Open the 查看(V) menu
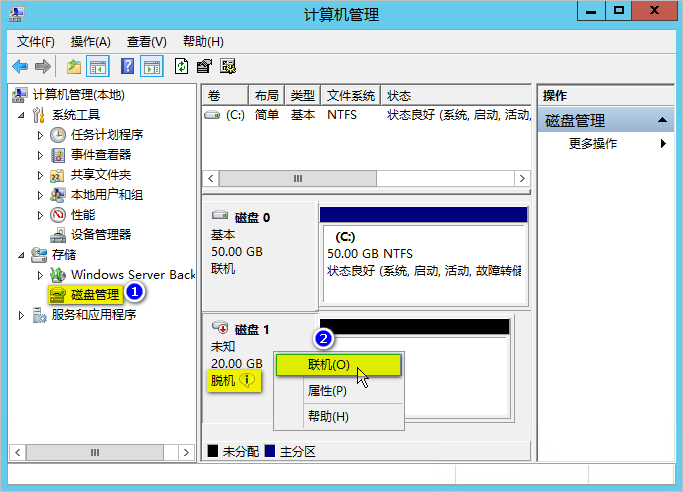This screenshot has height=492, width=683. point(146,42)
